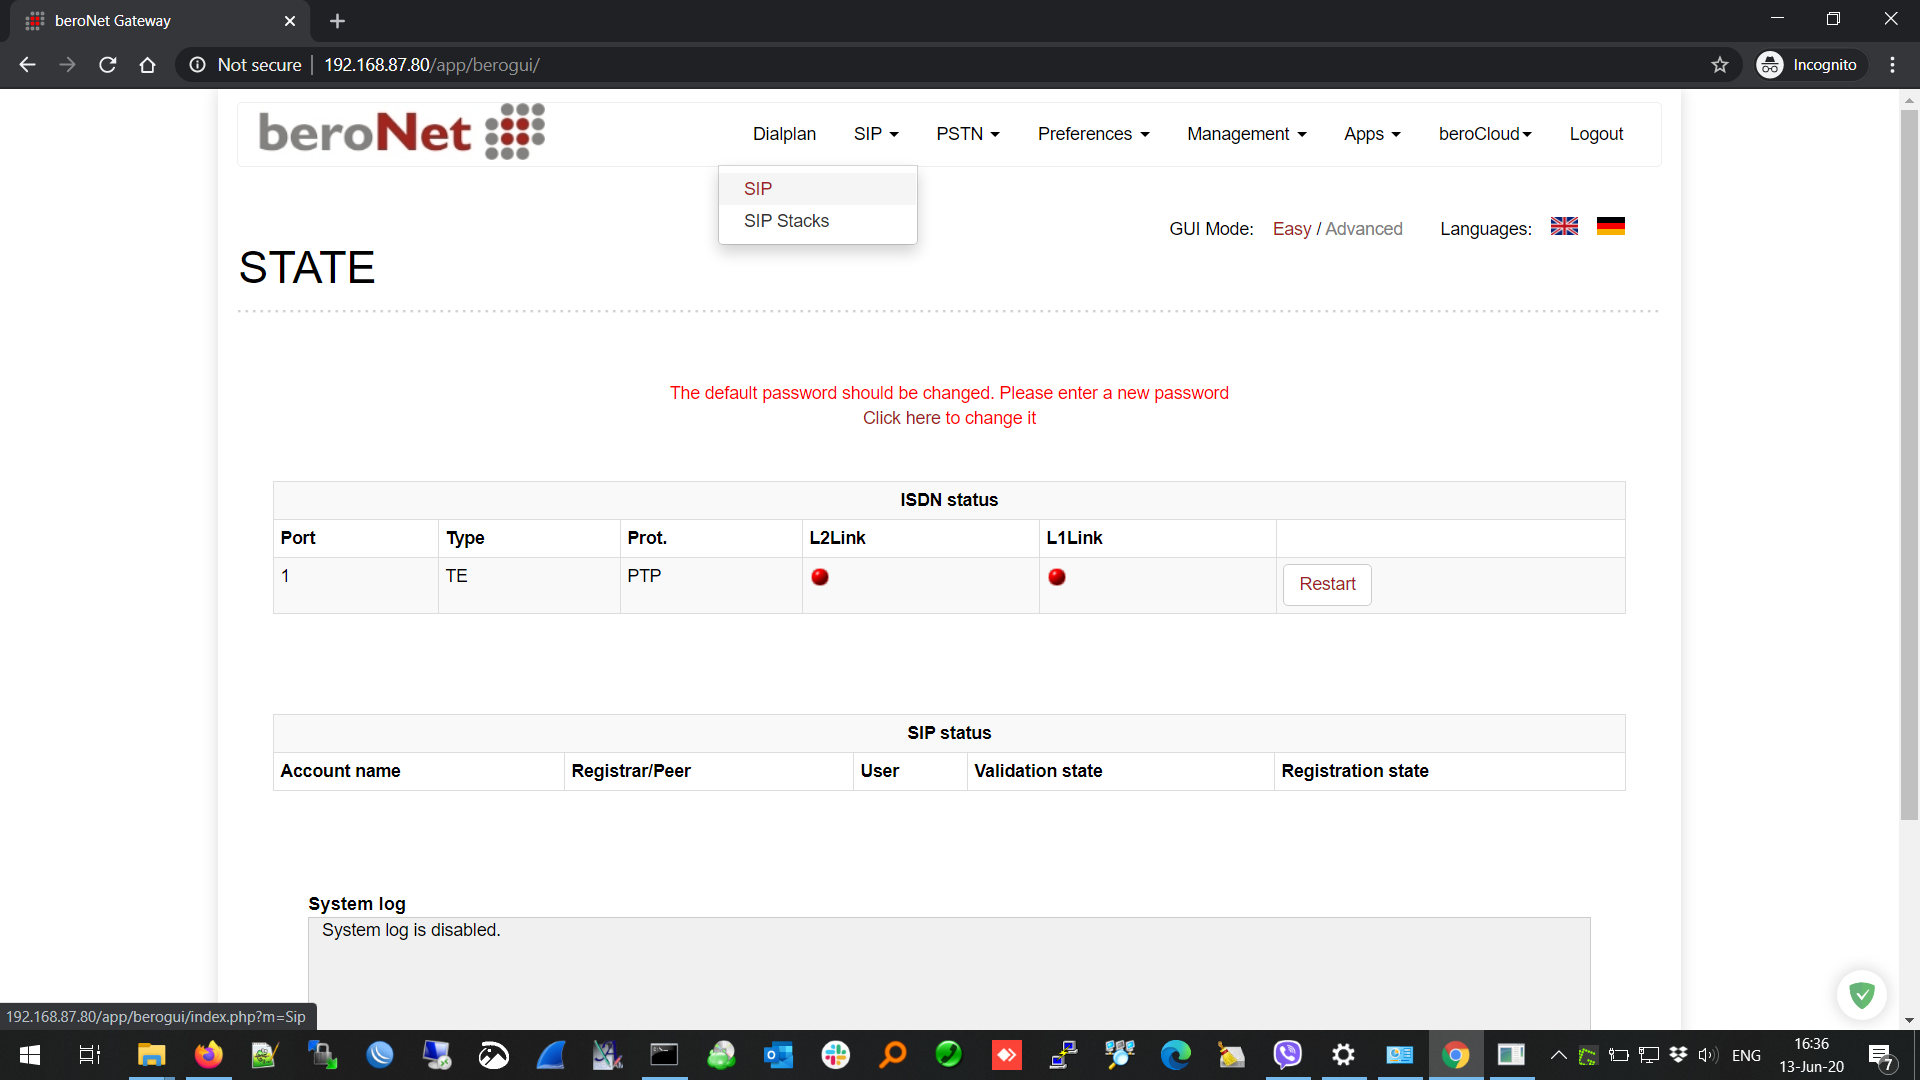This screenshot has height=1080, width=1920.
Task: Open Firefox from the taskbar
Action: point(208,1055)
